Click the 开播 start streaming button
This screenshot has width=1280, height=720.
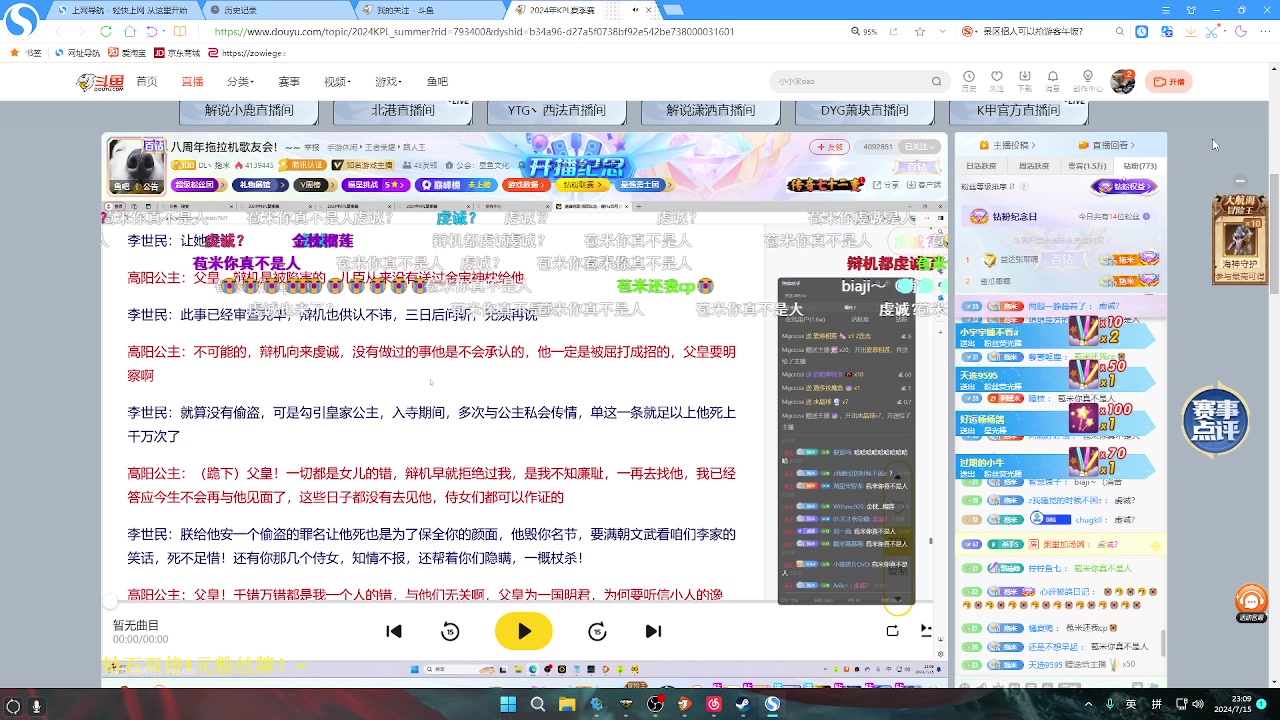[x=1169, y=82]
